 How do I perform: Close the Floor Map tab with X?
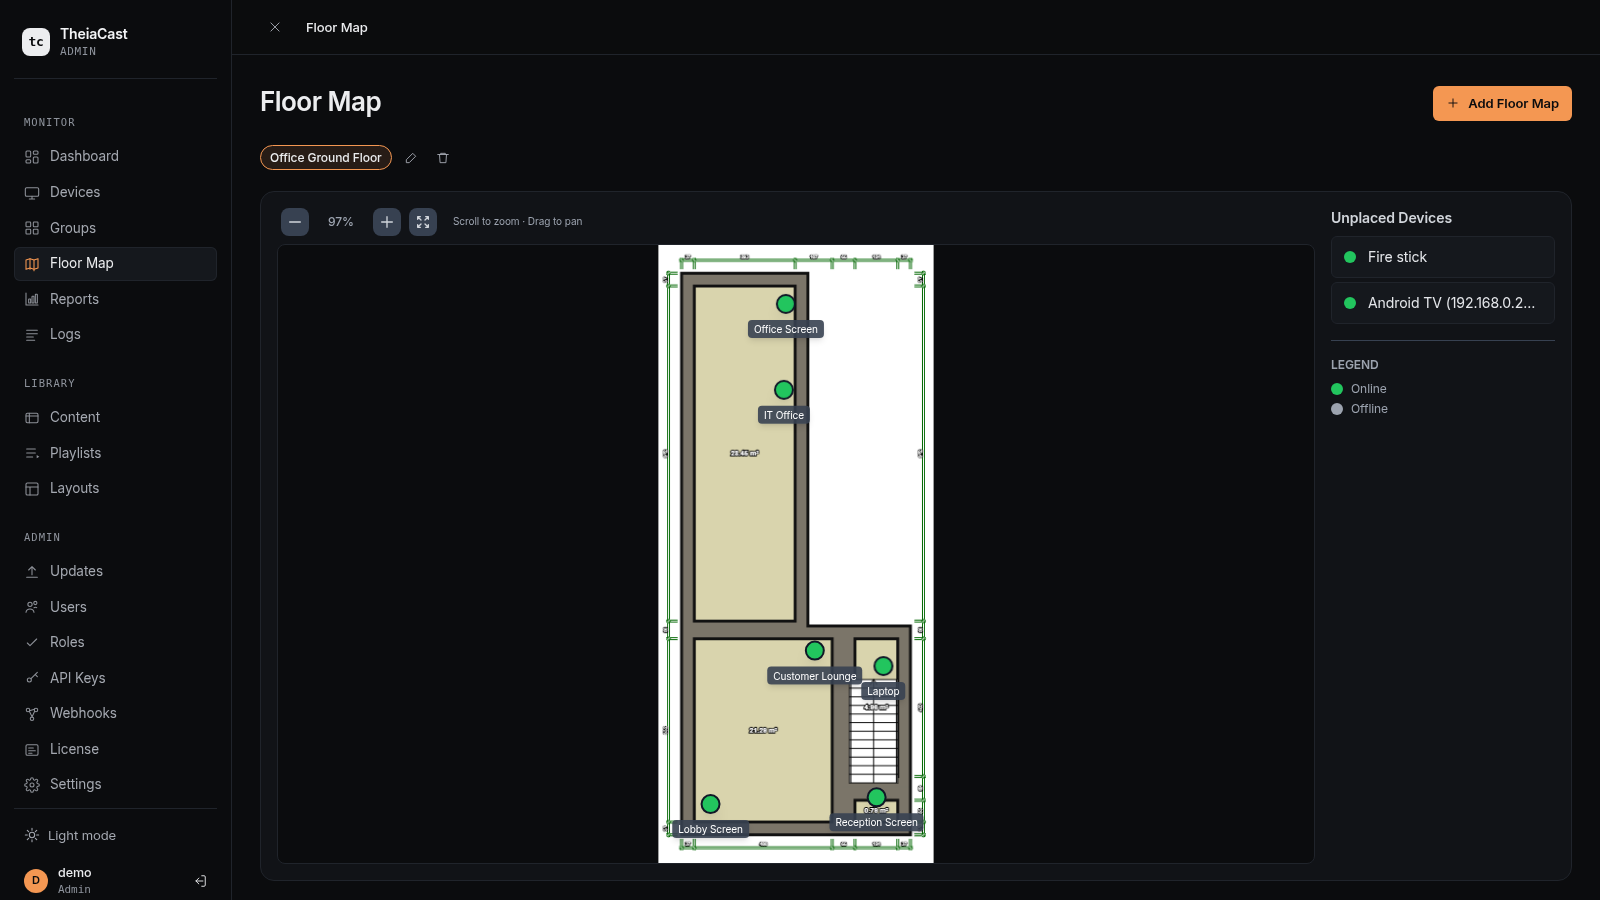click(275, 27)
